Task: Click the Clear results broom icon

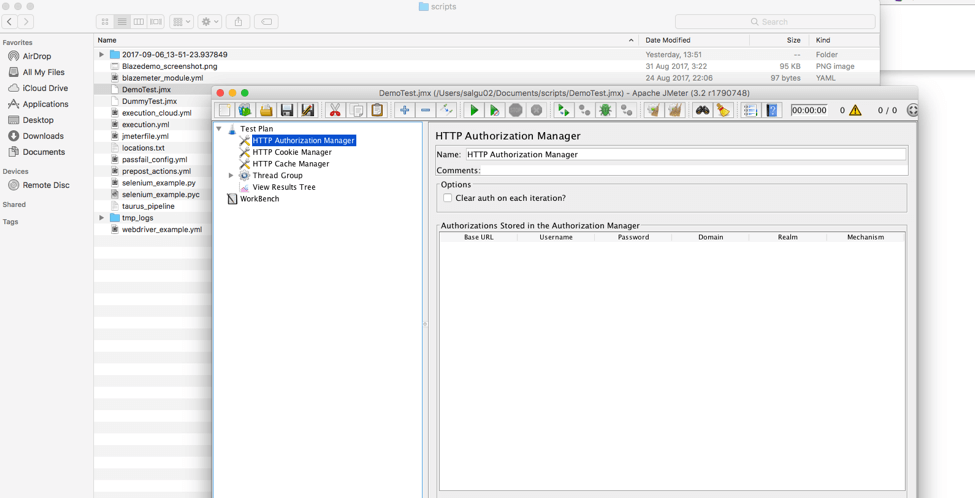Action: pyautogui.click(x=654, y=111)
